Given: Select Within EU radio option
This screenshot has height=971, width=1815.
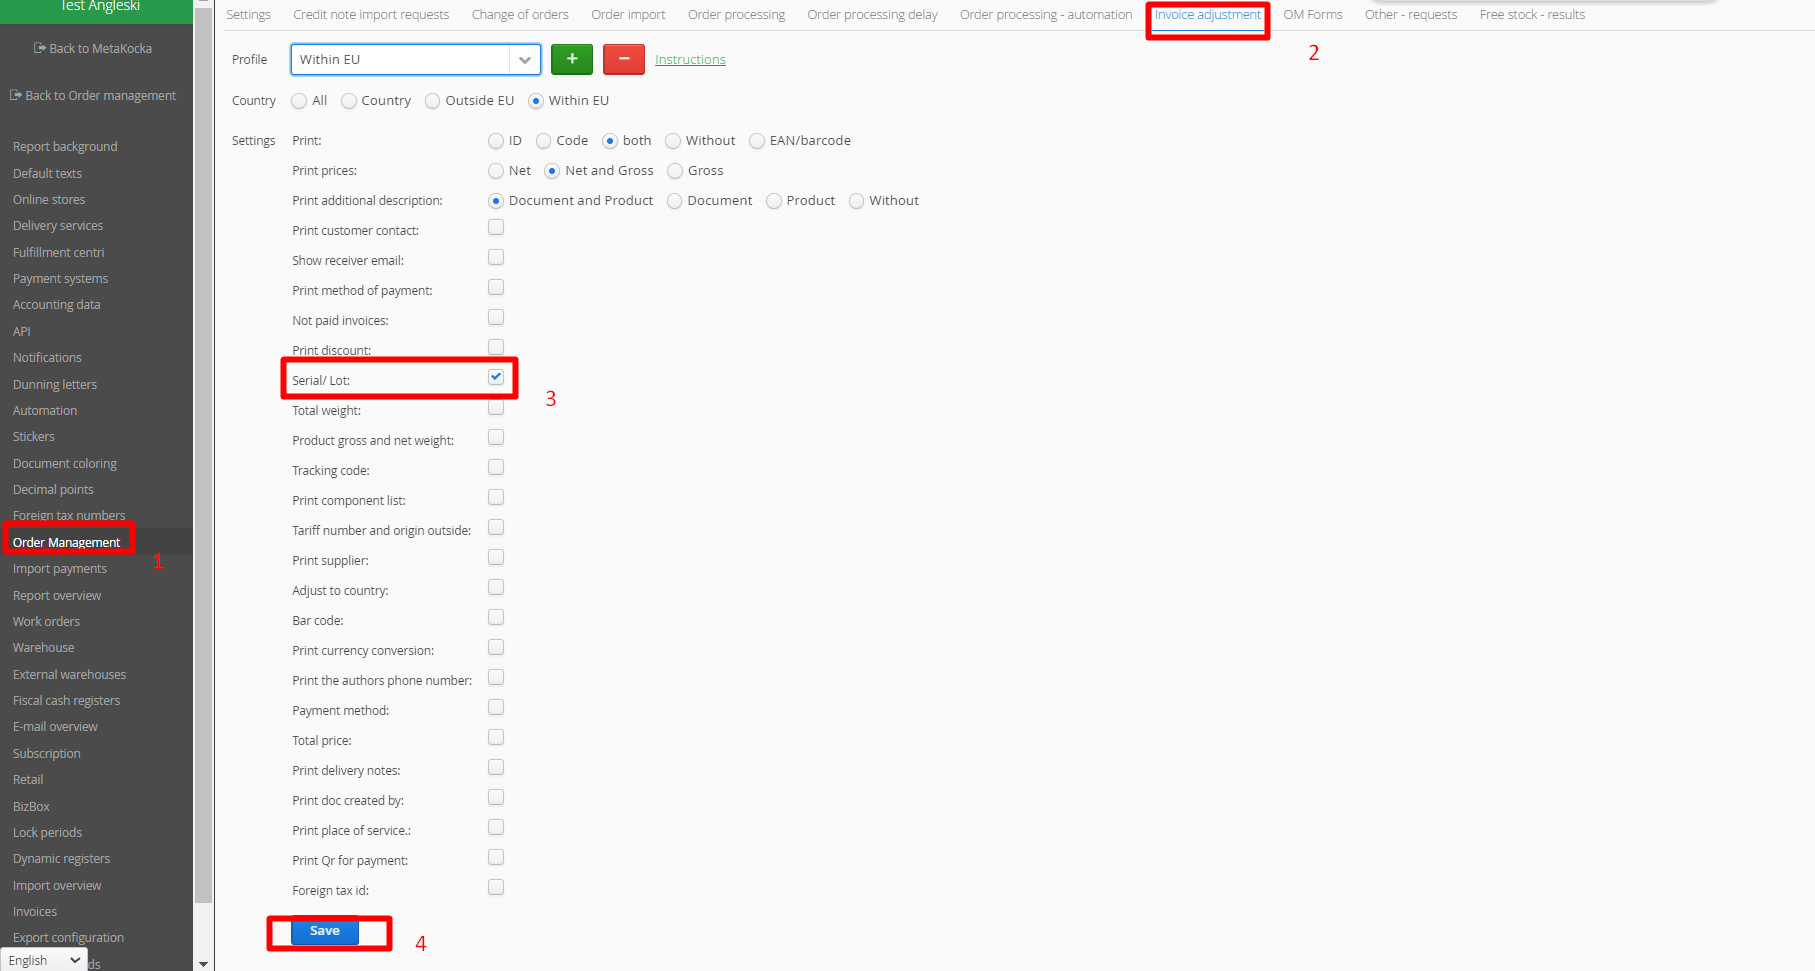Looking at the screenshot, I should (536, 101).
